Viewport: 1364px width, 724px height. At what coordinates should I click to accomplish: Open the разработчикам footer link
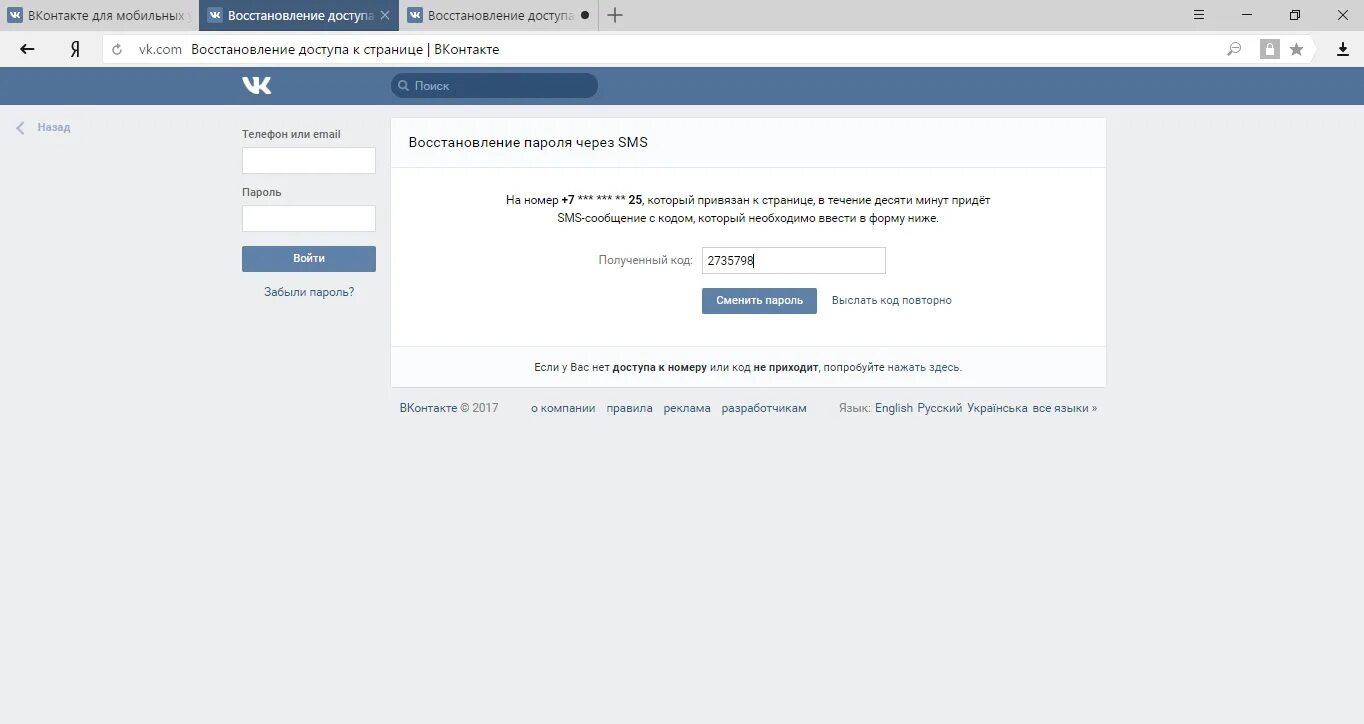764,408
